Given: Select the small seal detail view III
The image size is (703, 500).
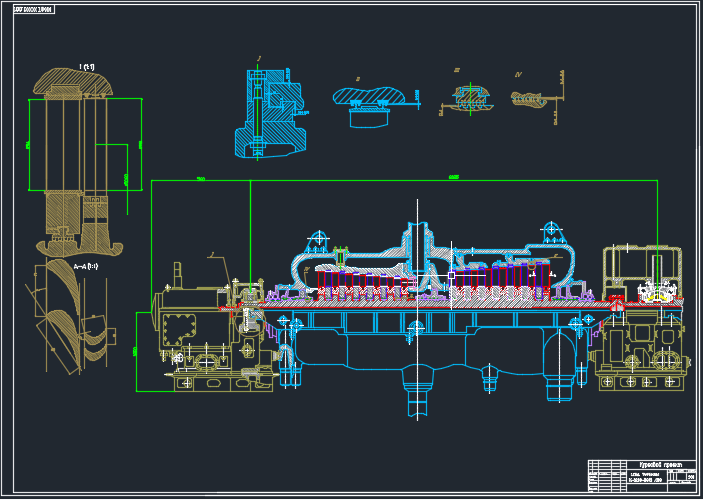Looking at the screenshot, I should click(467, 98).
